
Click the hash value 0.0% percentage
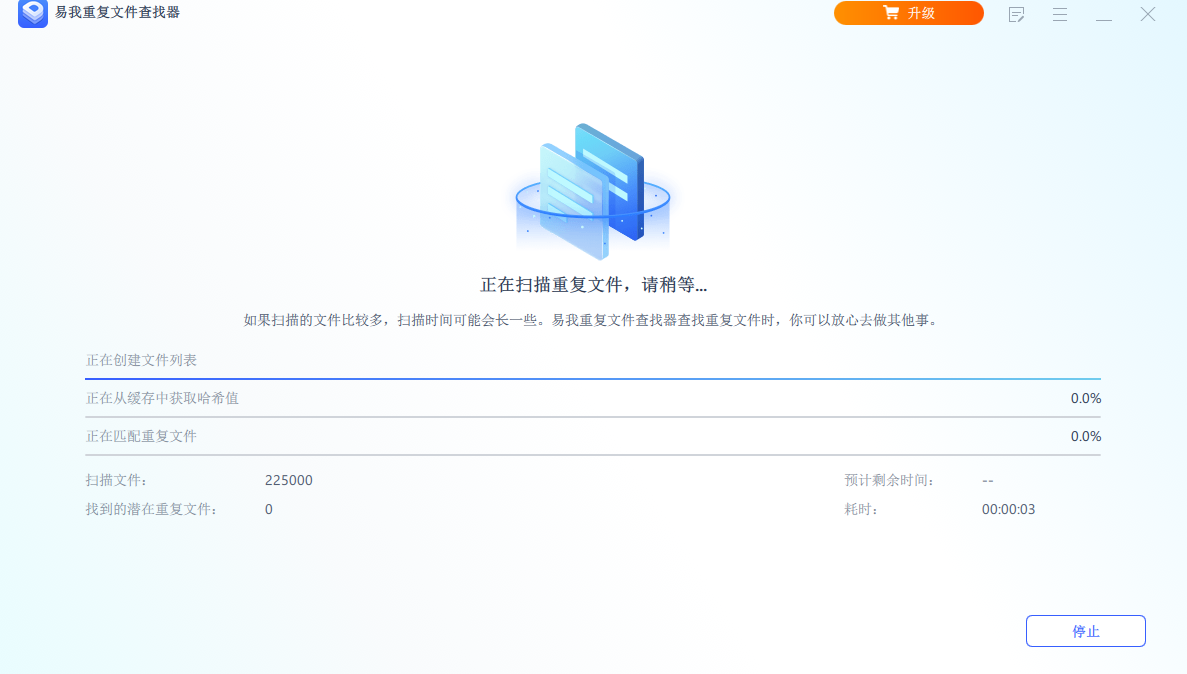click(1085, 398)
